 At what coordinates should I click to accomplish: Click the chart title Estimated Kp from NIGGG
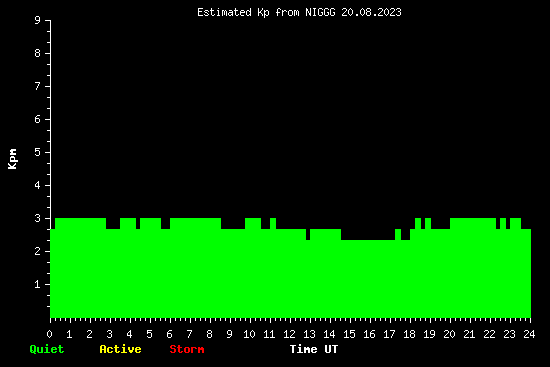point(266,12)
